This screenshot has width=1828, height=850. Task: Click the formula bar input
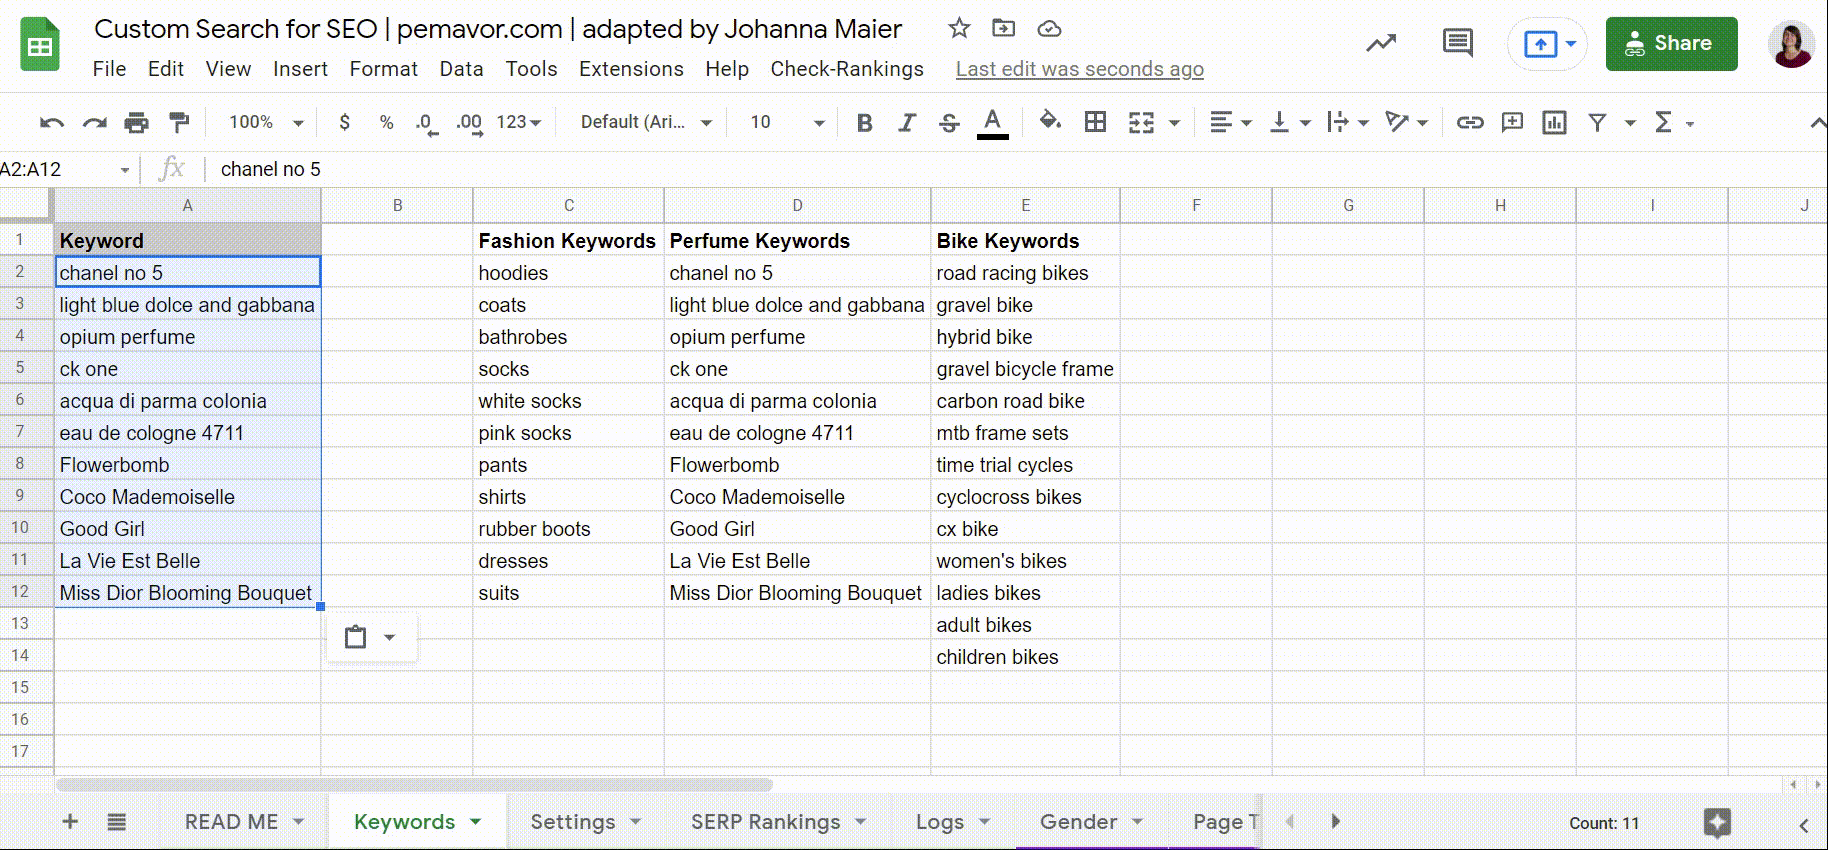[x=1018, y=169]
